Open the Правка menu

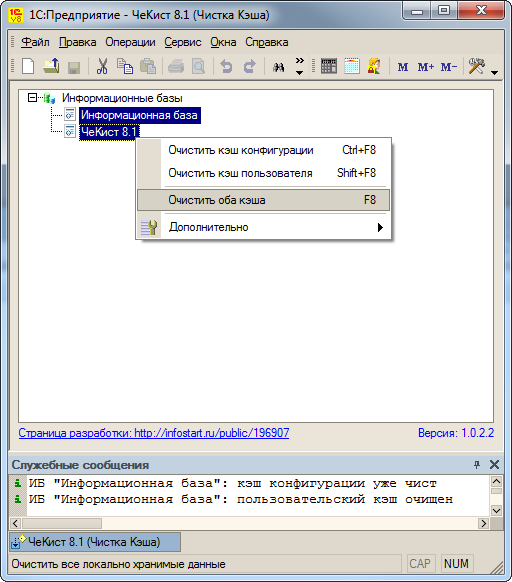tap(78, 42)
